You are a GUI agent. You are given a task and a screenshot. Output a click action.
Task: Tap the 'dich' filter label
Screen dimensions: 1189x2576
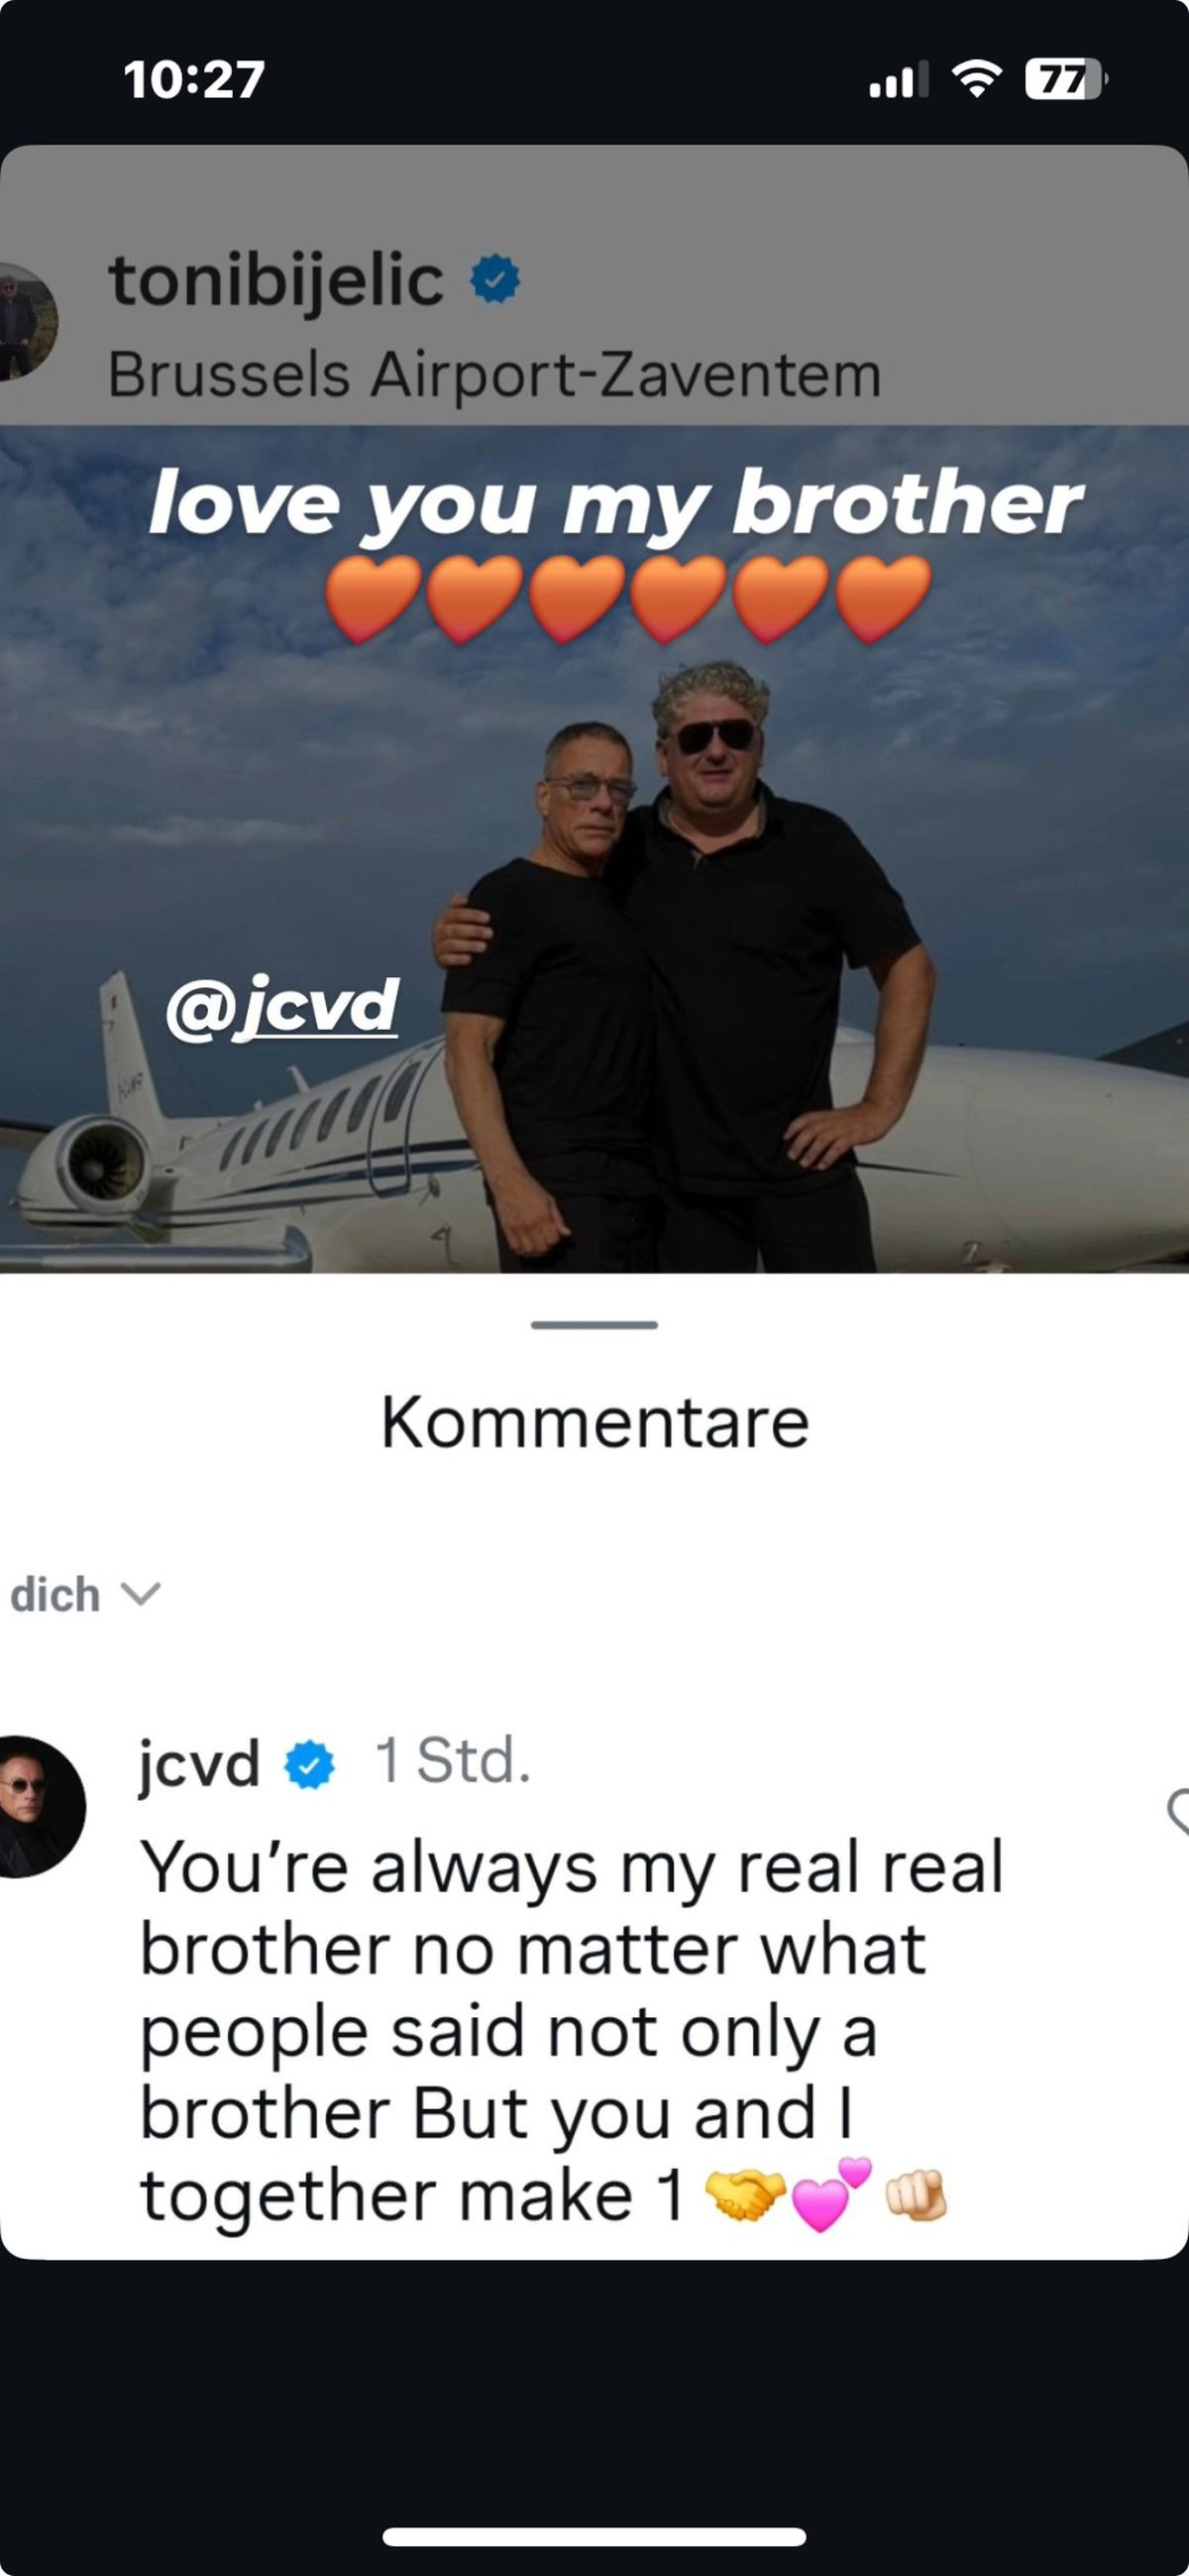click(55, 1594)
